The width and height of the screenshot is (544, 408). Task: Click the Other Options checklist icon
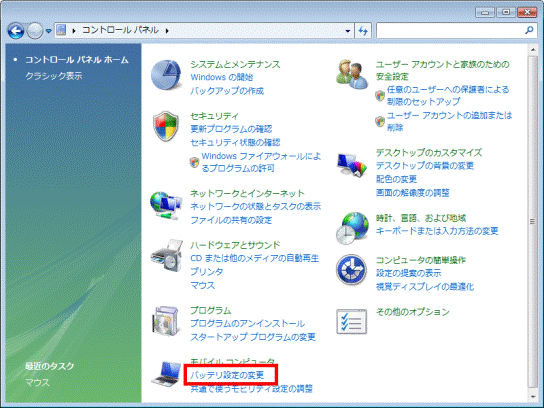click(x=351, y=322)
